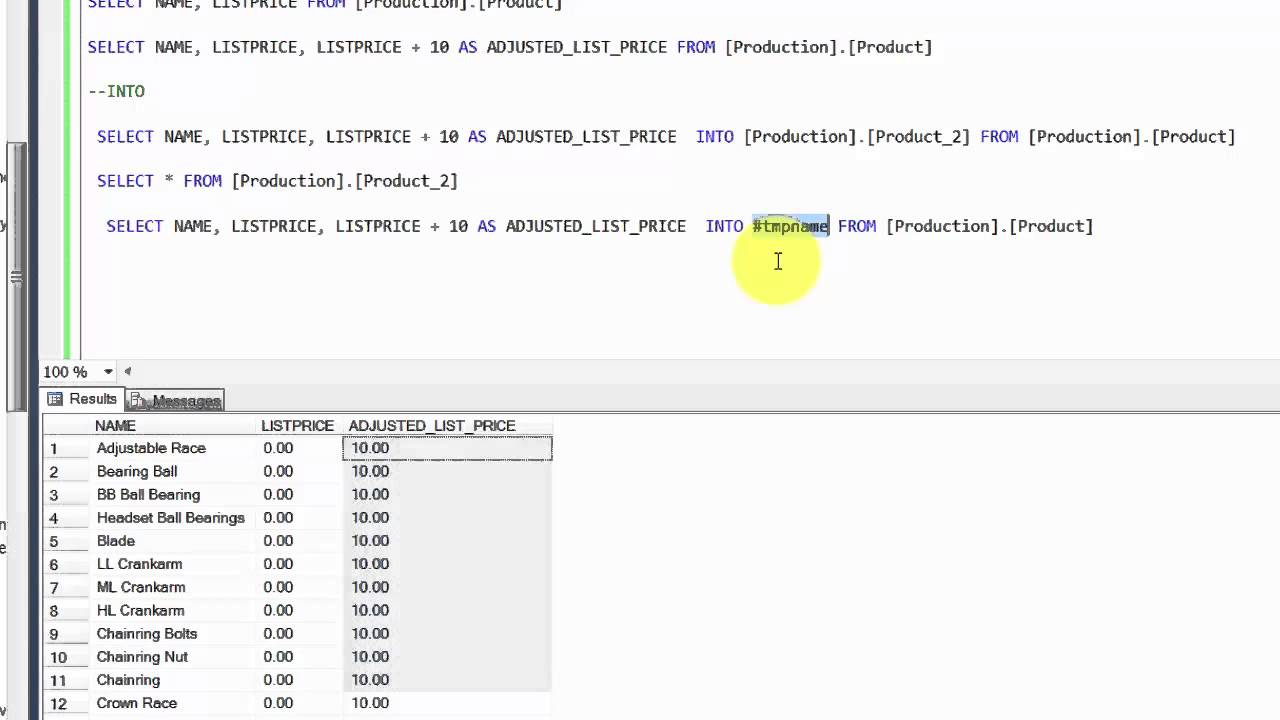Select result row number 5
This screenshot has width=1280, height=720.
point(67,541)
